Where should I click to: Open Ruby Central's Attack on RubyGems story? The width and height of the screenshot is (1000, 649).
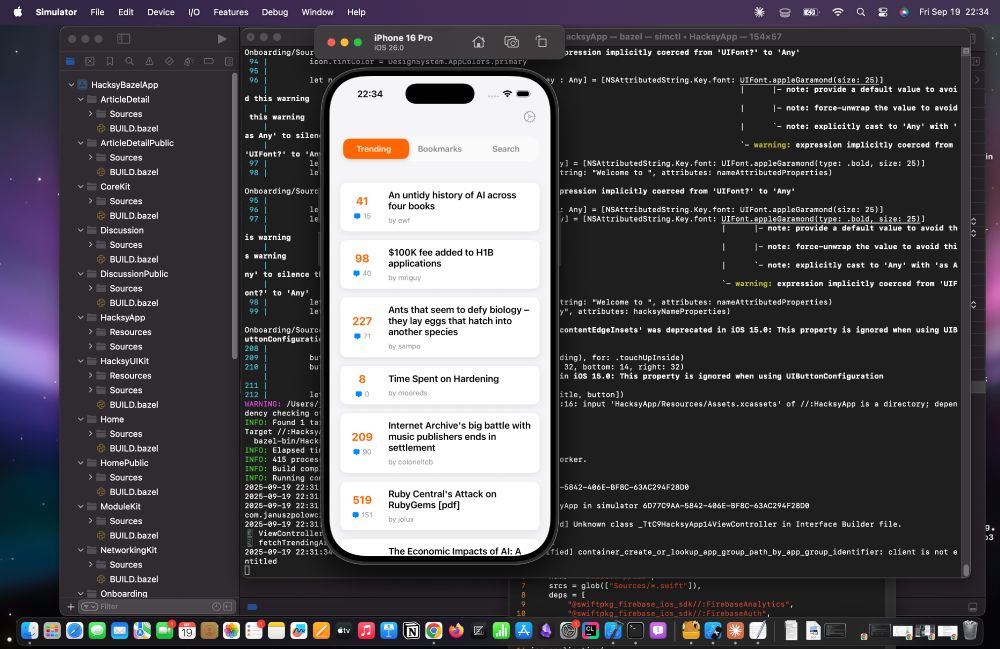tap(440, 506)
